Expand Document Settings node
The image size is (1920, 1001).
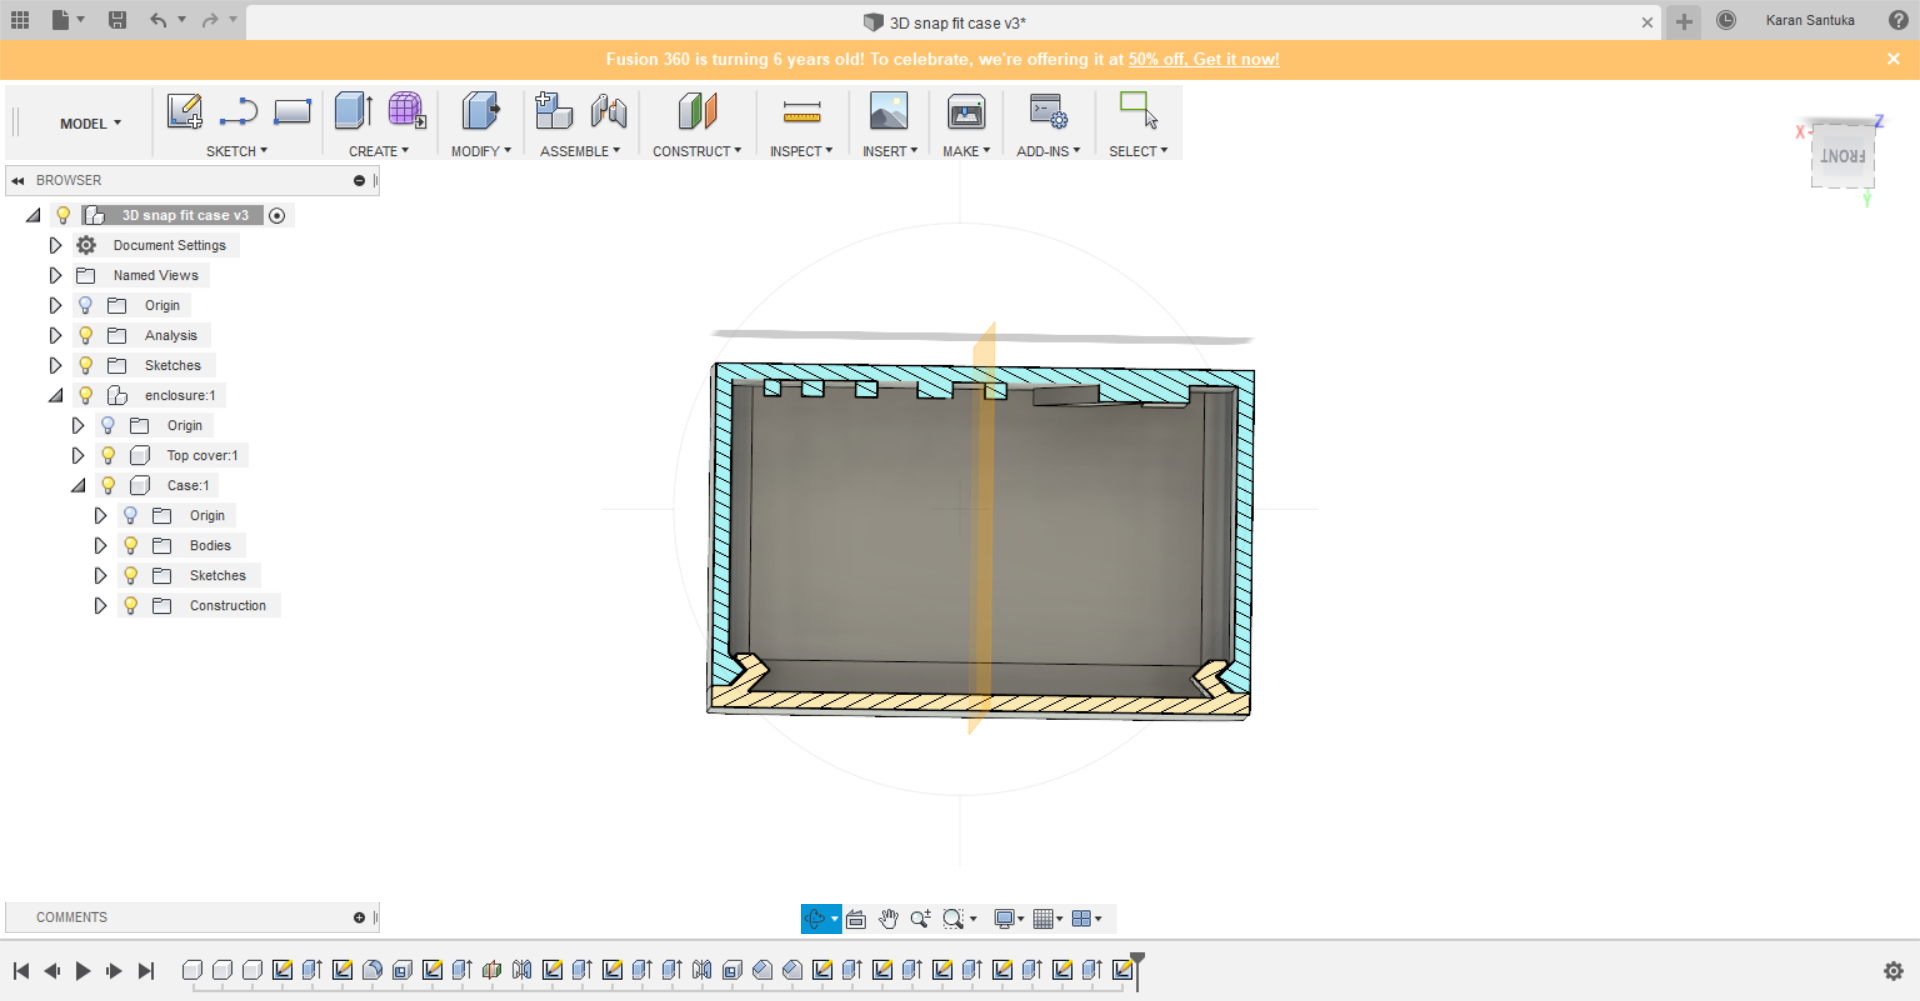tap(56, 245)
